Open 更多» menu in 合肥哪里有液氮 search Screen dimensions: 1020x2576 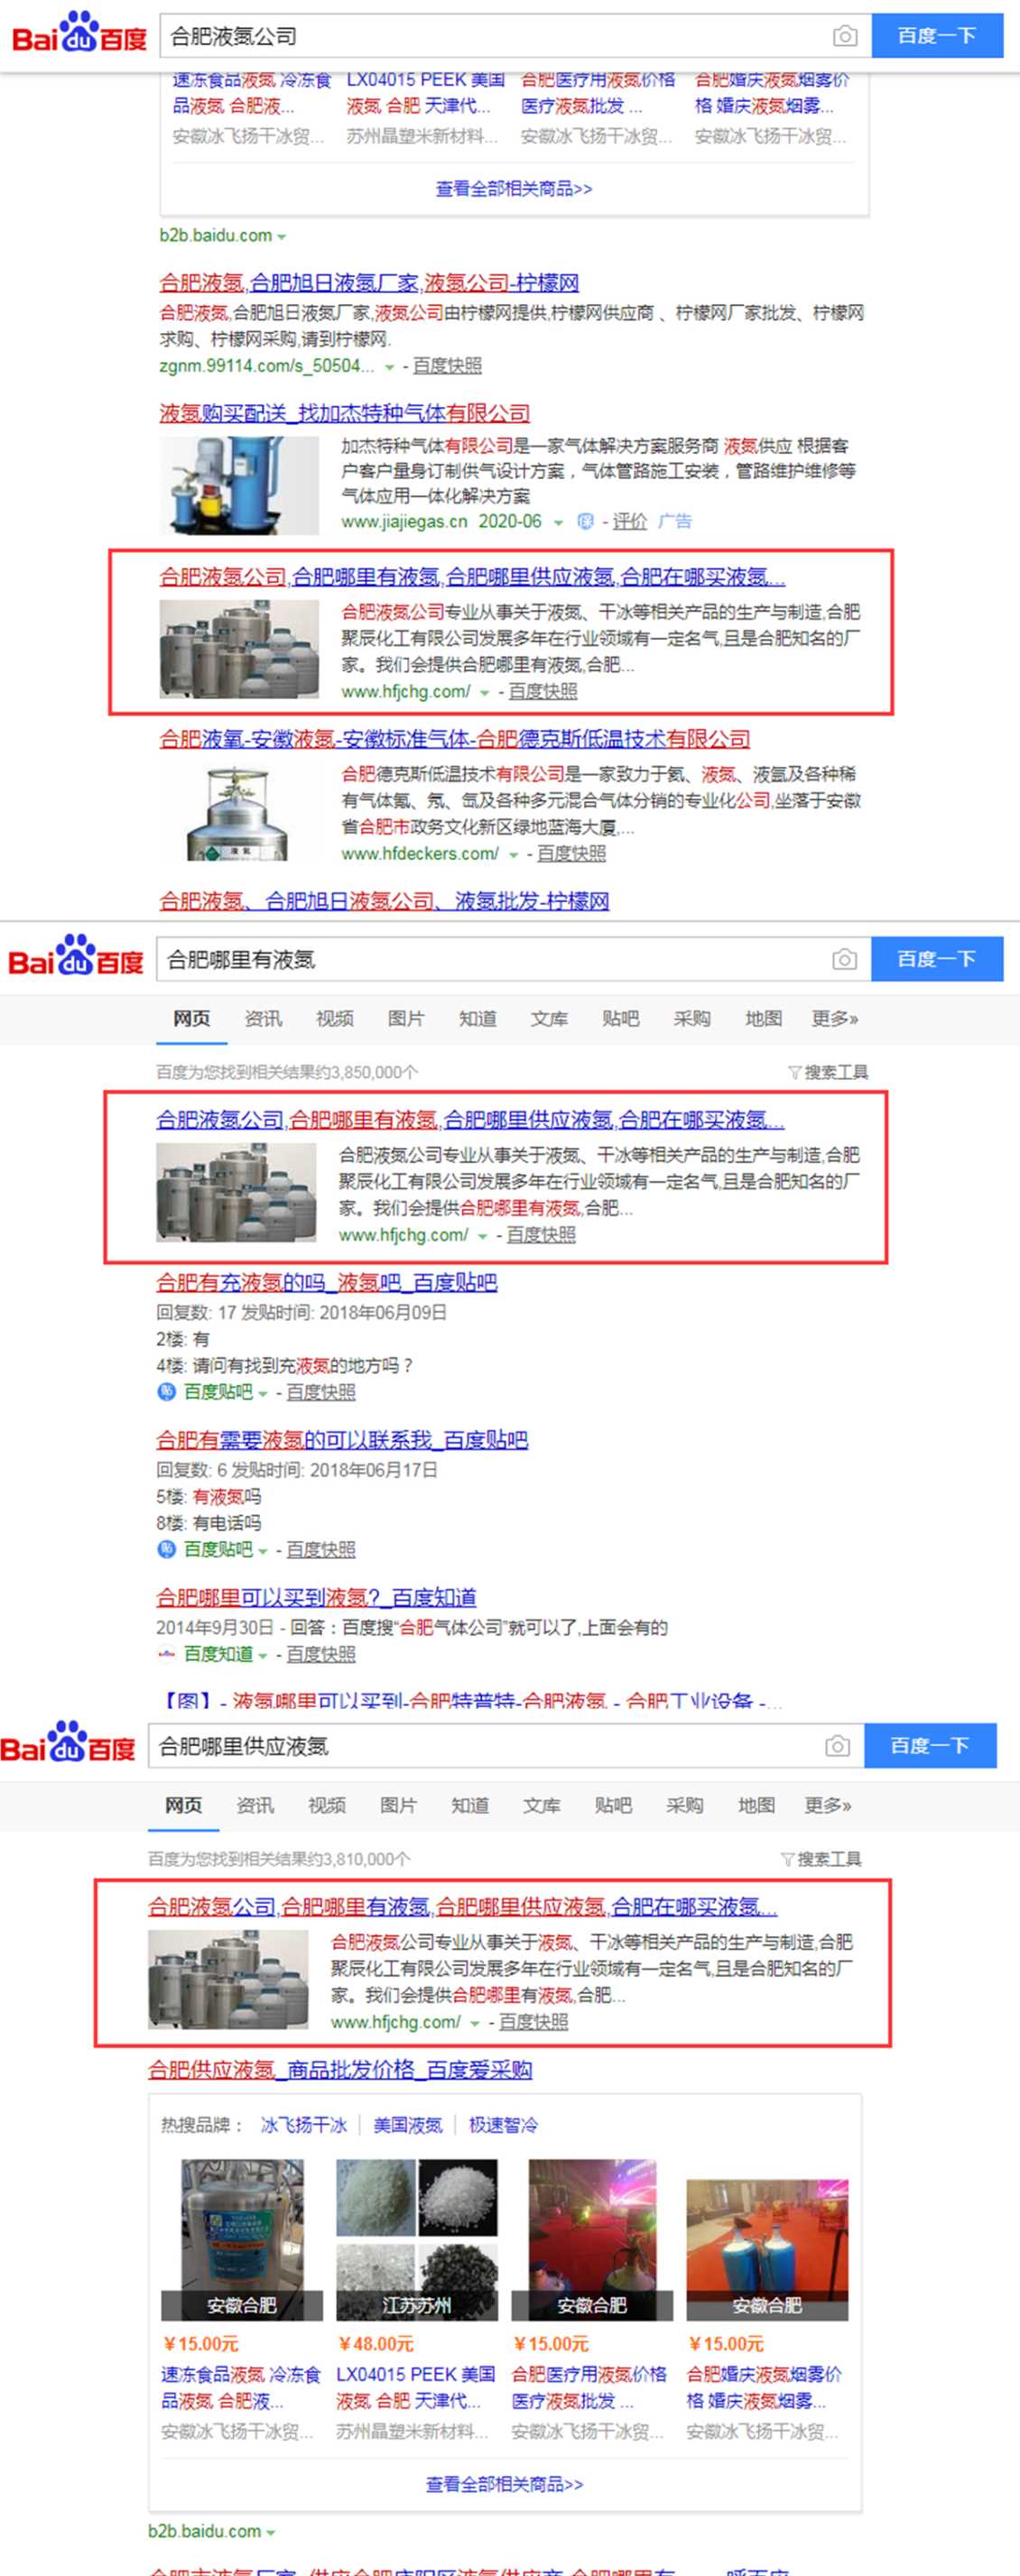tap(835, 1018)
